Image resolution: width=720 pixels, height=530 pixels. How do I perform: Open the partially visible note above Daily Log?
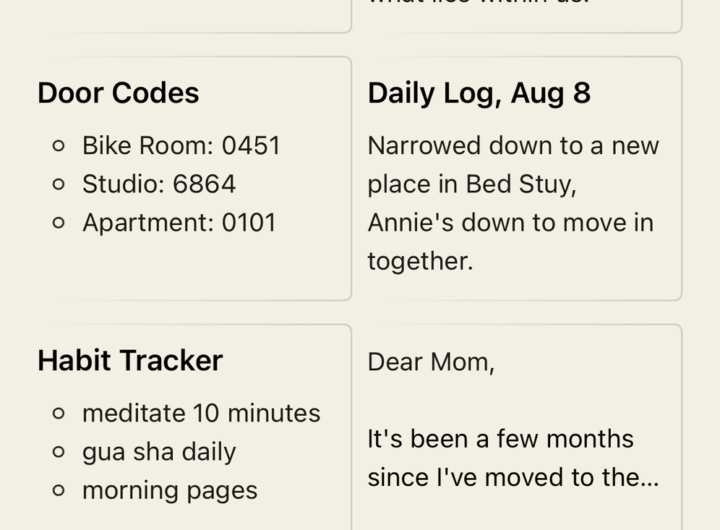(516, 14)
